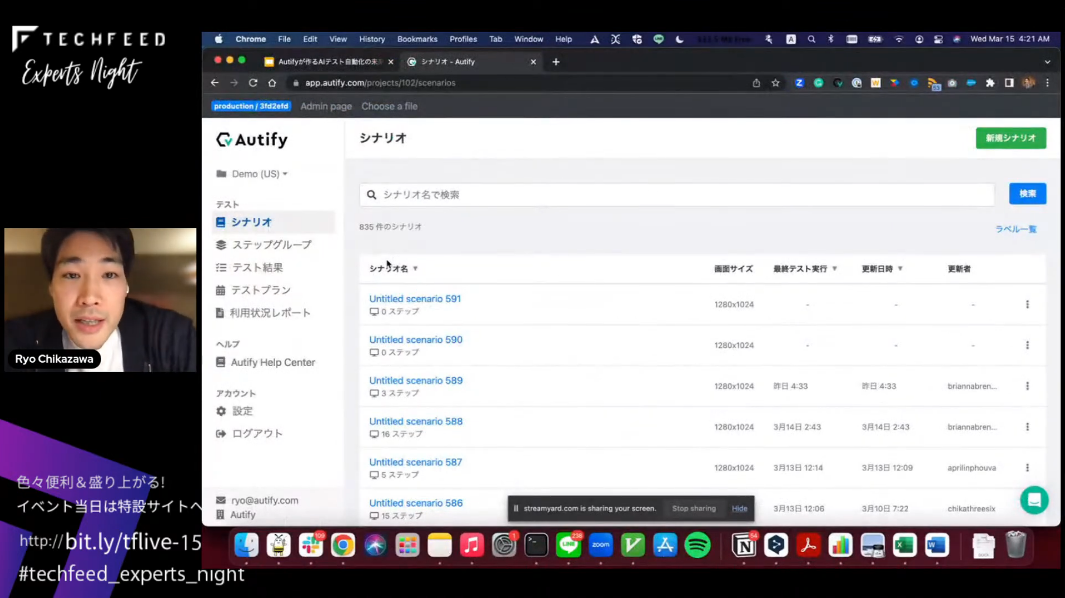The image size is (1065, 598).
Task: Click the Admin page link
Action: click(x=326, y=107)
